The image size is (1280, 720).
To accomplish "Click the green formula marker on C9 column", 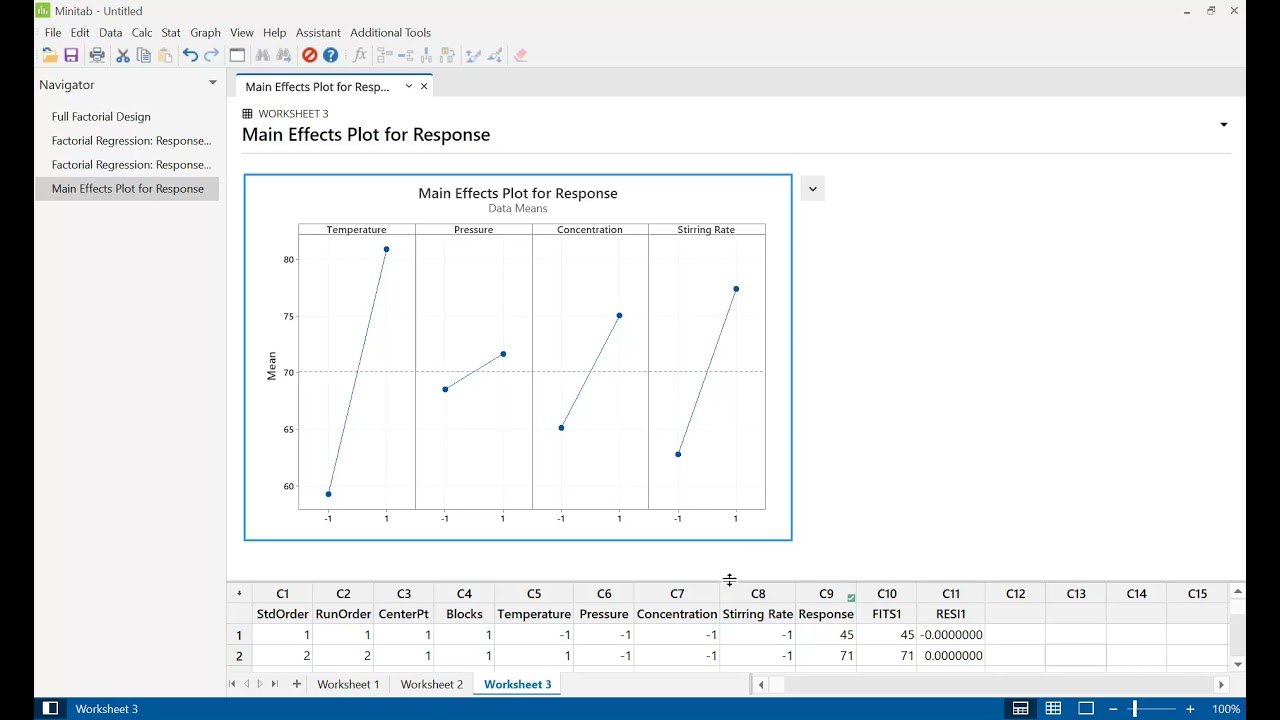I will 851,598.
